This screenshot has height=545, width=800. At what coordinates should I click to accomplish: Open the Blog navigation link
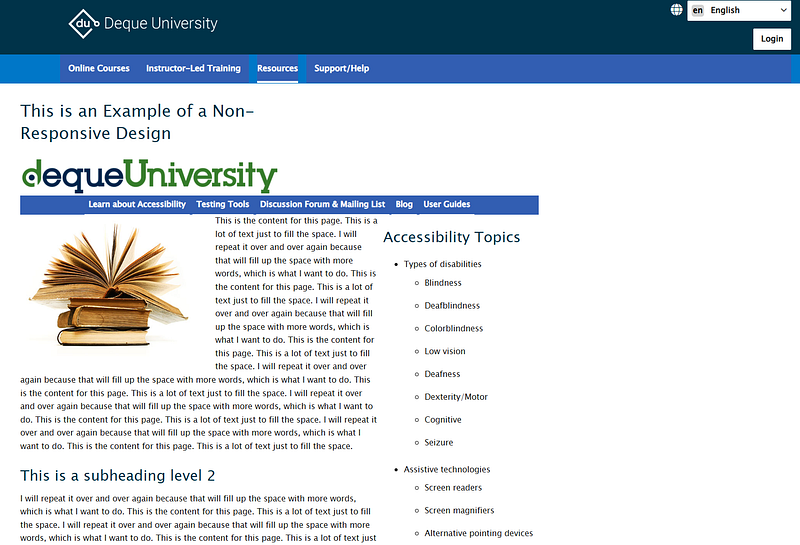pyautogui.click(x=404, y=204)
